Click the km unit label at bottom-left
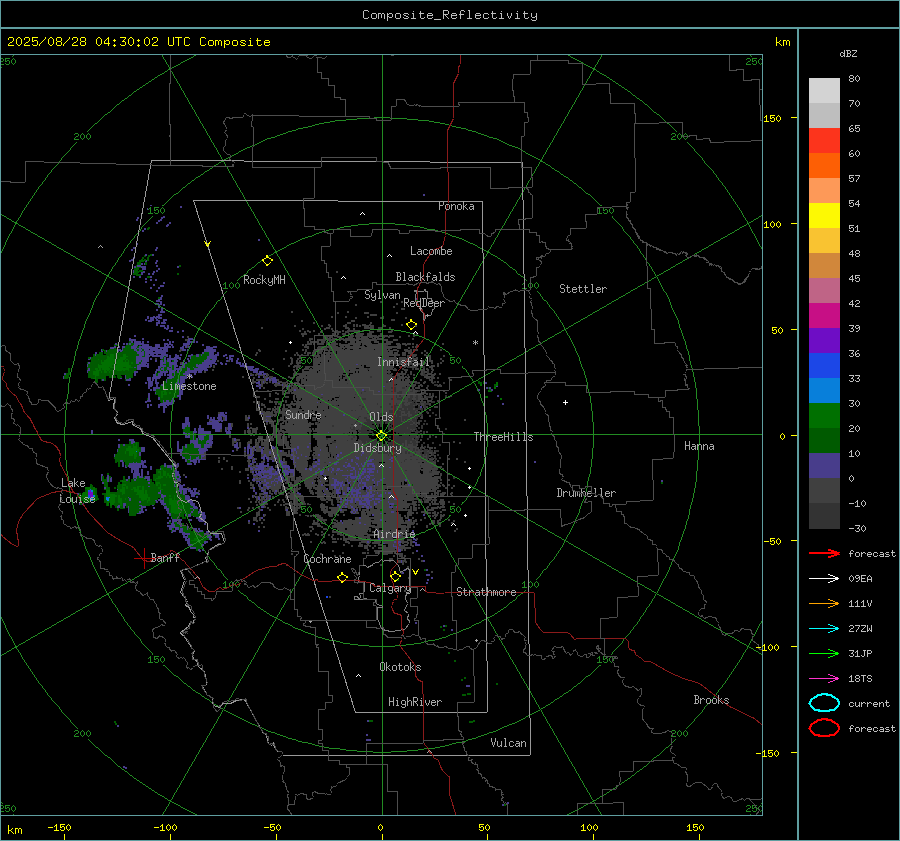The height and width of the screenshot is (841, 900). point(14,830)
